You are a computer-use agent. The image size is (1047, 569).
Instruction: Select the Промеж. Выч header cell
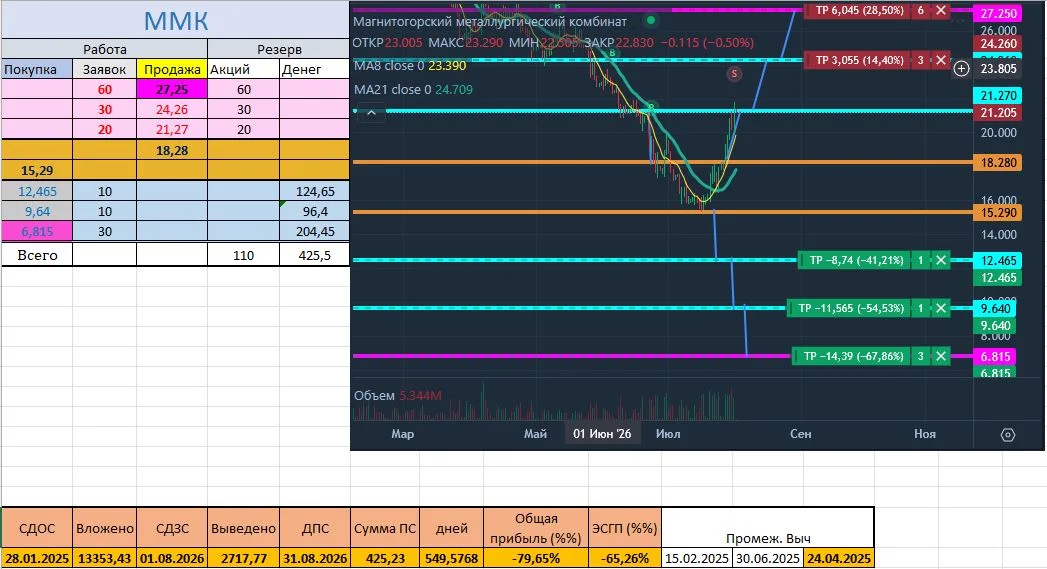point(768,528)
